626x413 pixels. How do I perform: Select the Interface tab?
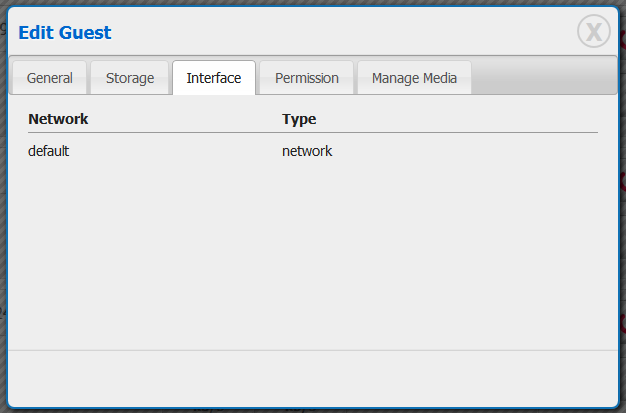pyautogui.click(x=213, y=78)
